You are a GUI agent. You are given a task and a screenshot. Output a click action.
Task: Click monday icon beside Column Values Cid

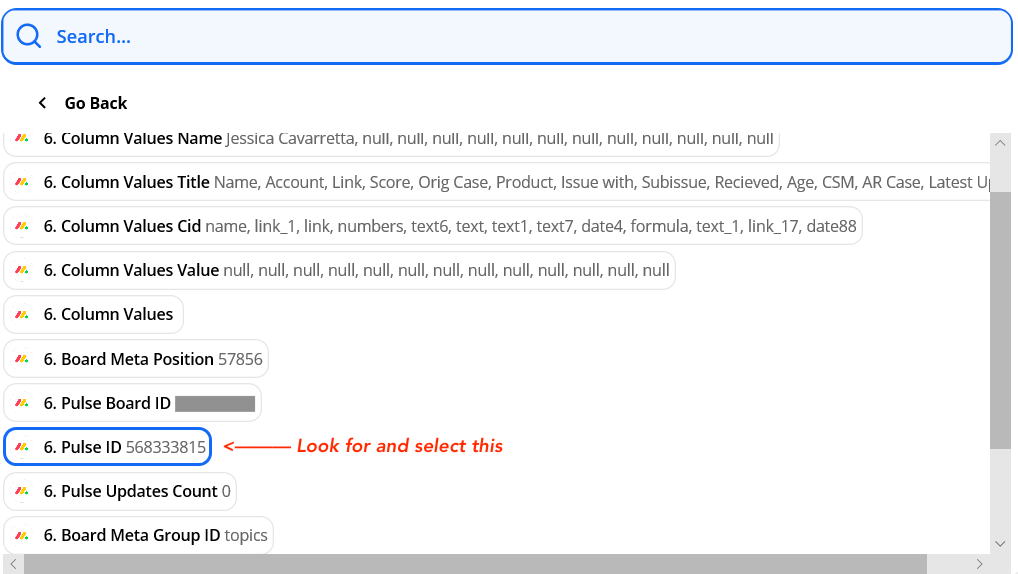click(x=22, y=227)
